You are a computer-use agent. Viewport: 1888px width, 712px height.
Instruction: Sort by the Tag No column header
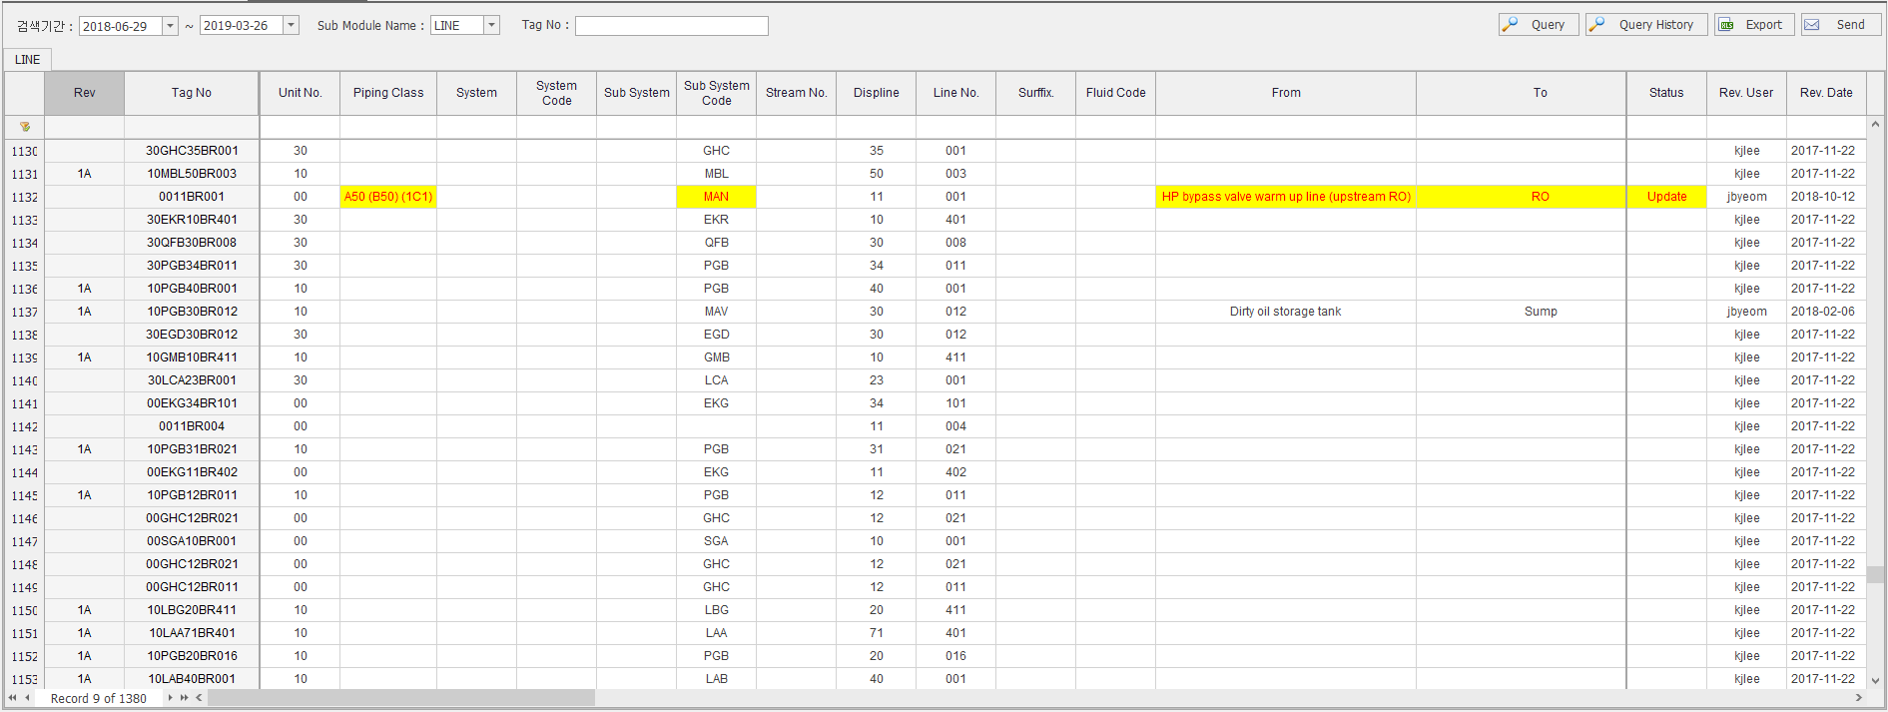click(191, 93)
